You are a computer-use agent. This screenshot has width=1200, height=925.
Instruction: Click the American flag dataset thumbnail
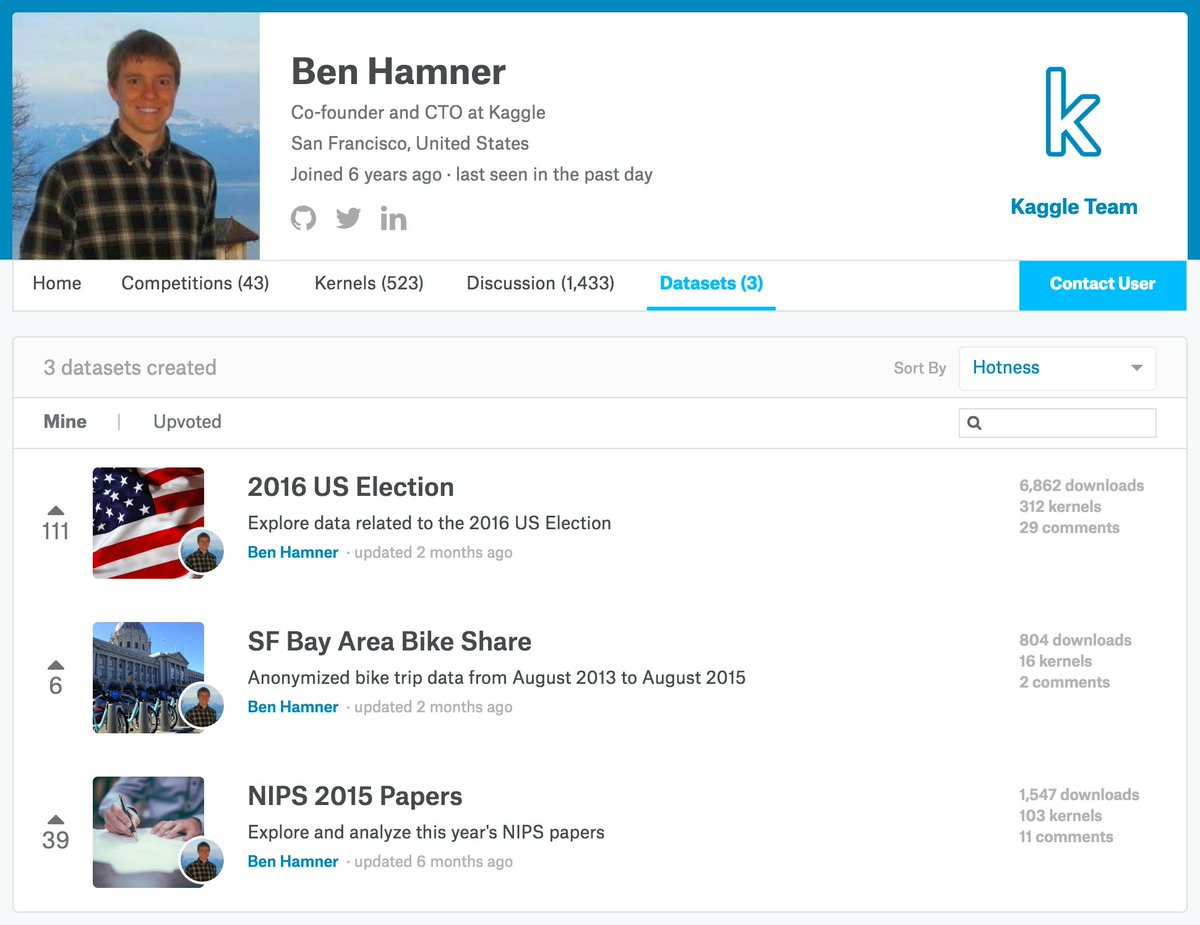pos(148,523)
